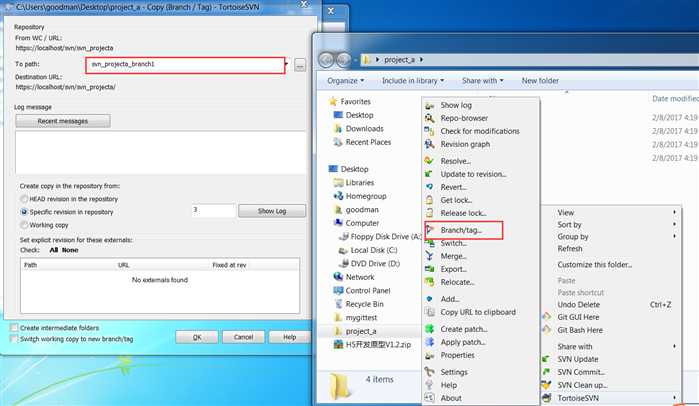Click the SVN Commit icon
Viewport: 699px width, 406px height.
[x=547, y=372]
